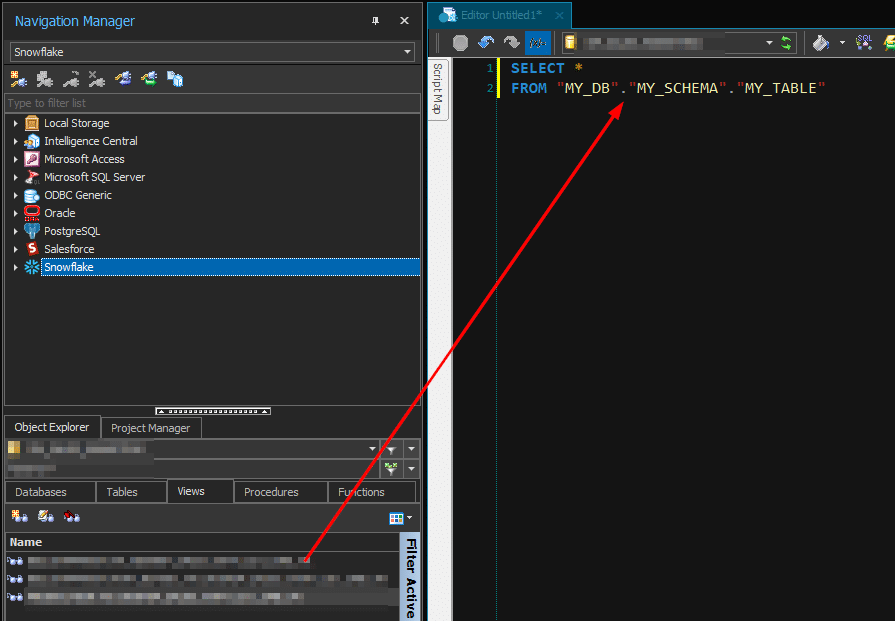The width and height of the screenshot is (895, 621).
Task: Select Microsoft Access in the tree
Action: pos(84,159)
